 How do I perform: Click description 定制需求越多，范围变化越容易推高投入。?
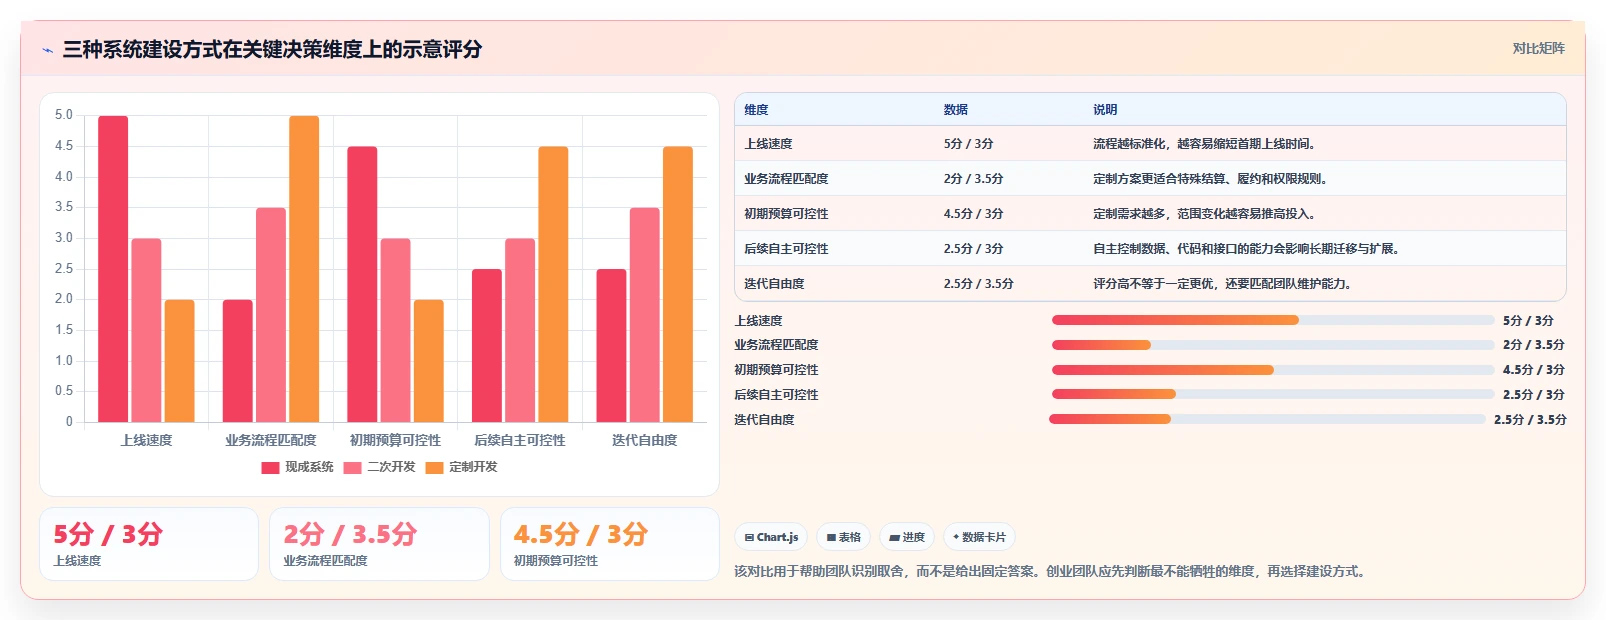point(1207,214)
